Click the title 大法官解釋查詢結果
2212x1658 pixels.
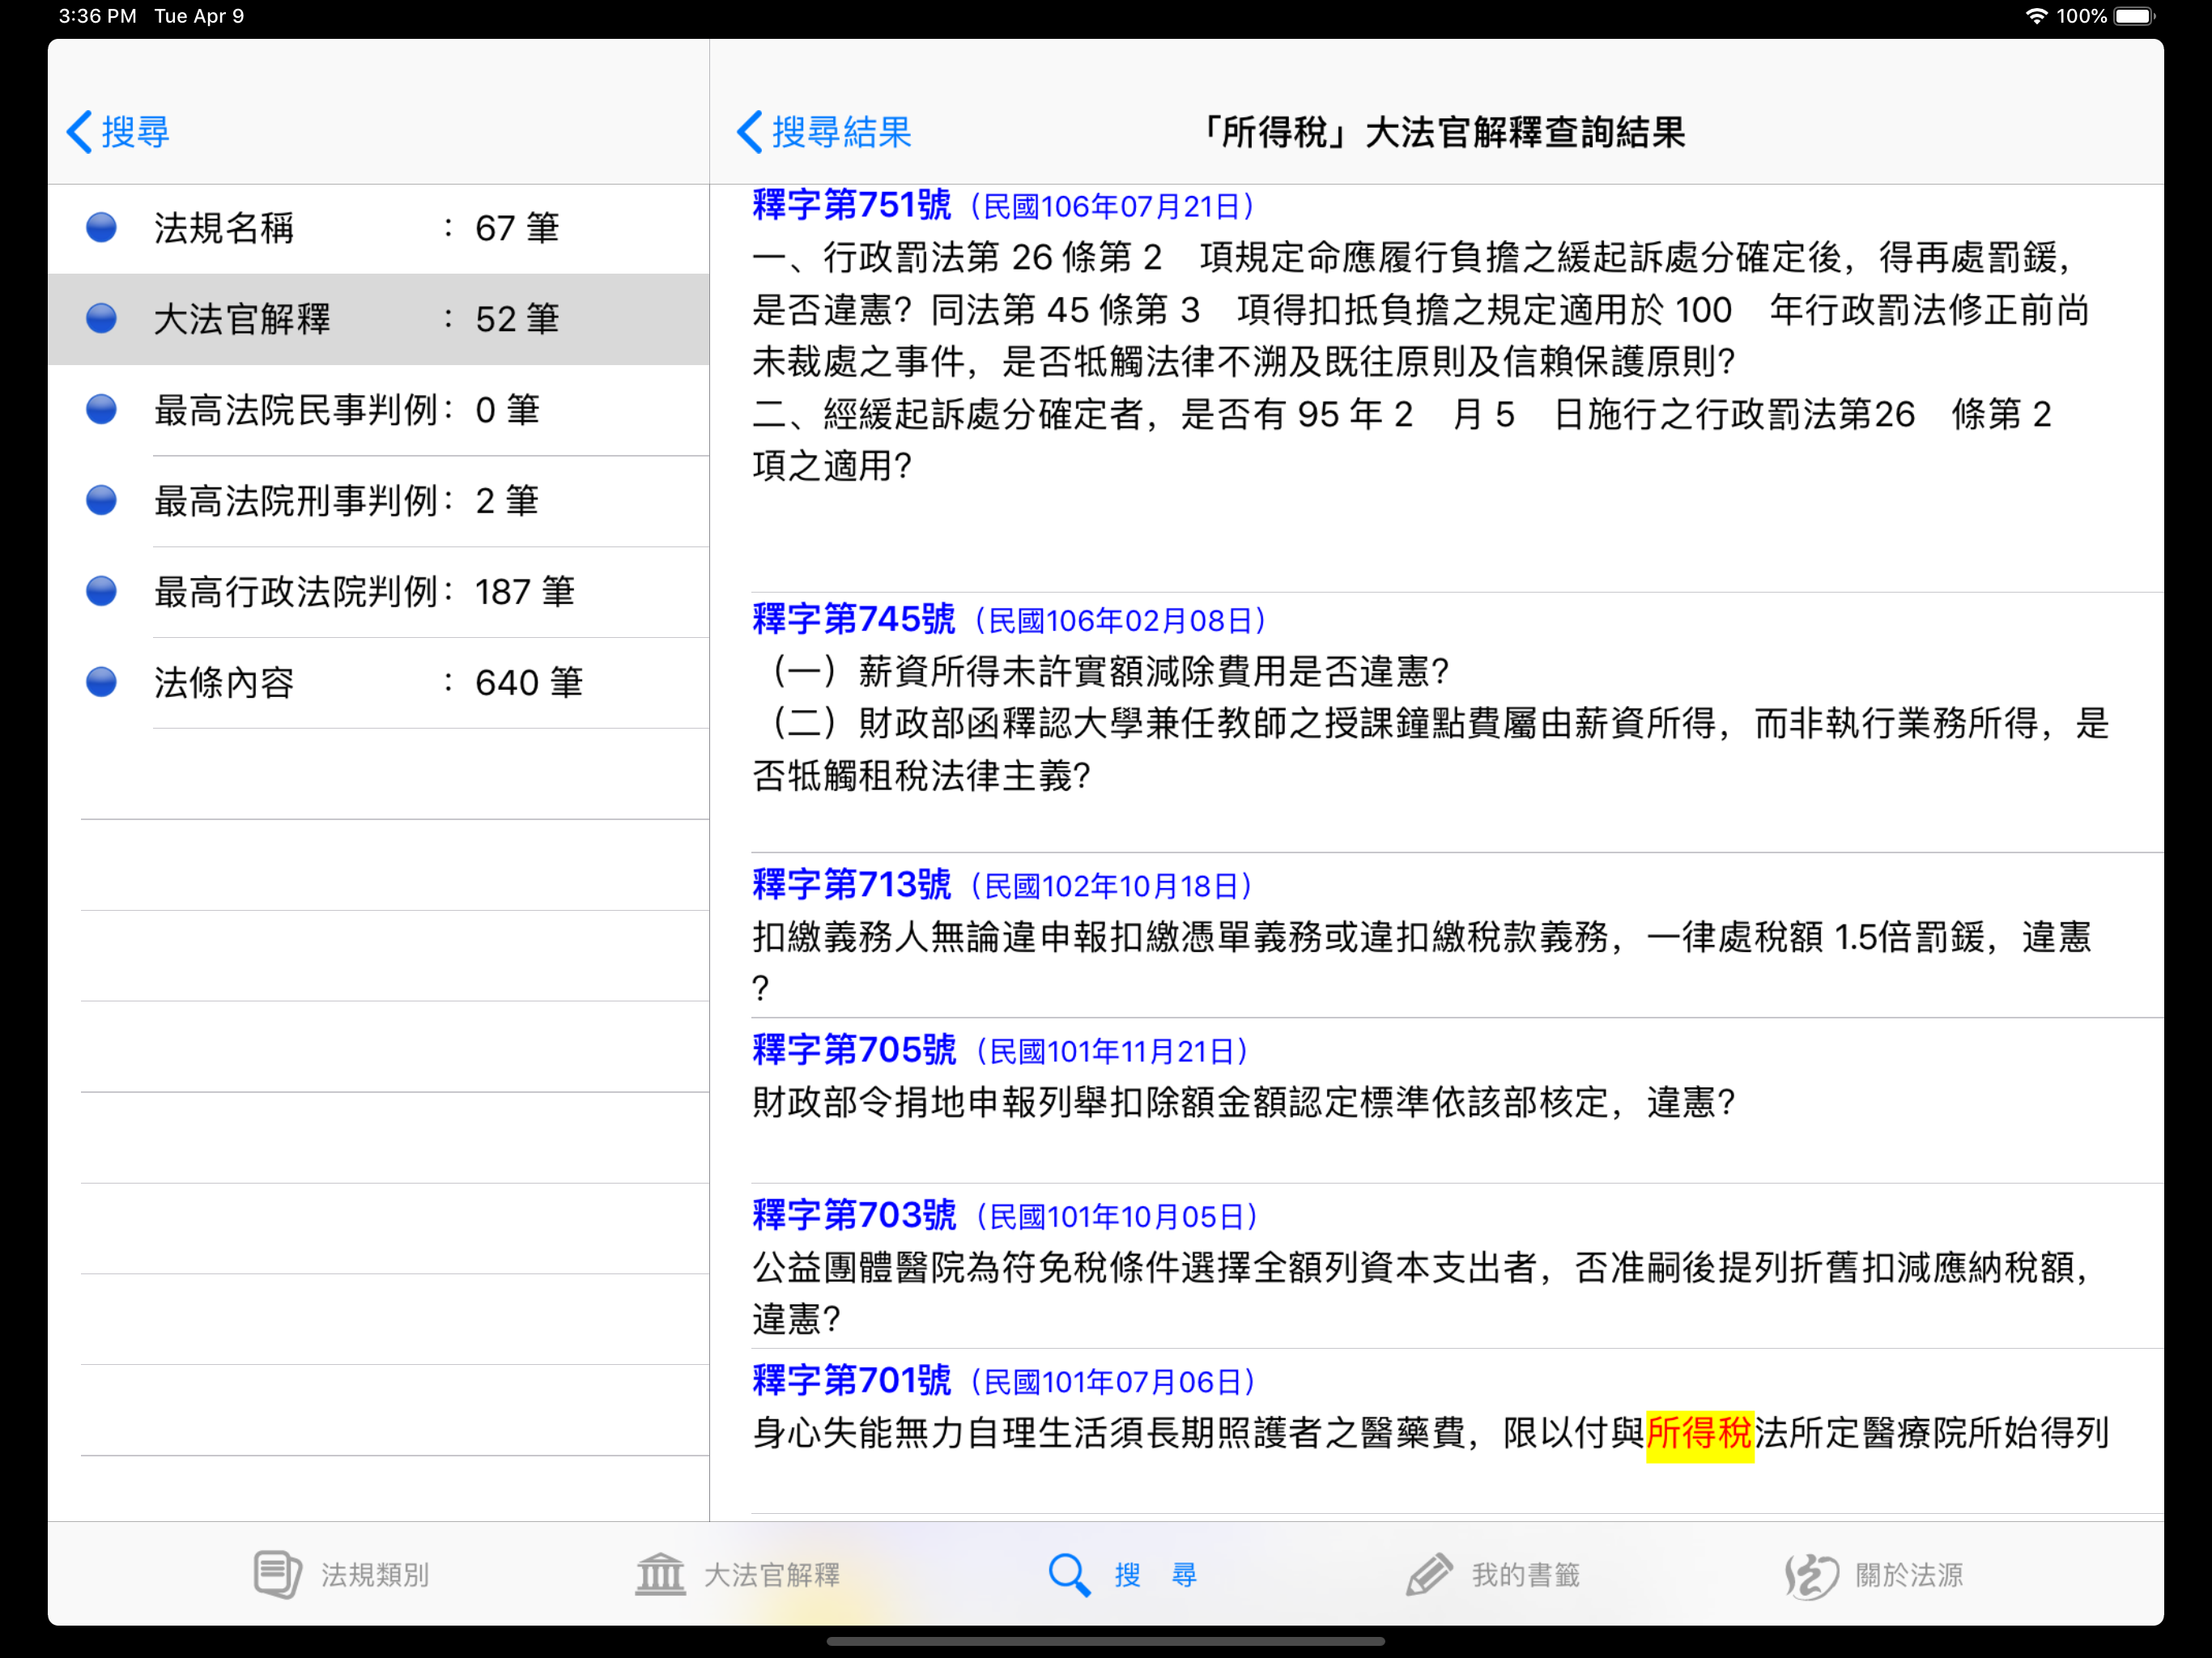(x=1526, y=132)
